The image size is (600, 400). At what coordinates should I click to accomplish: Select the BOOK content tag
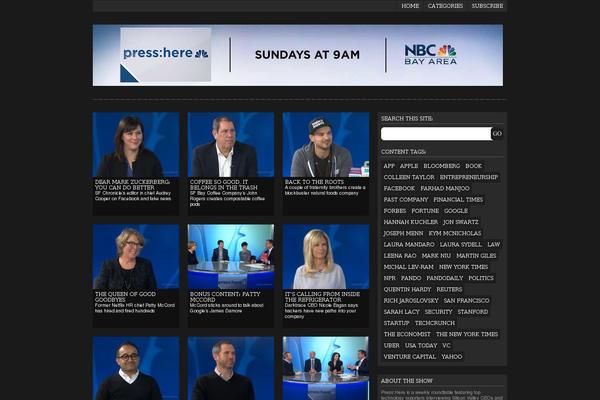point(473,166)
